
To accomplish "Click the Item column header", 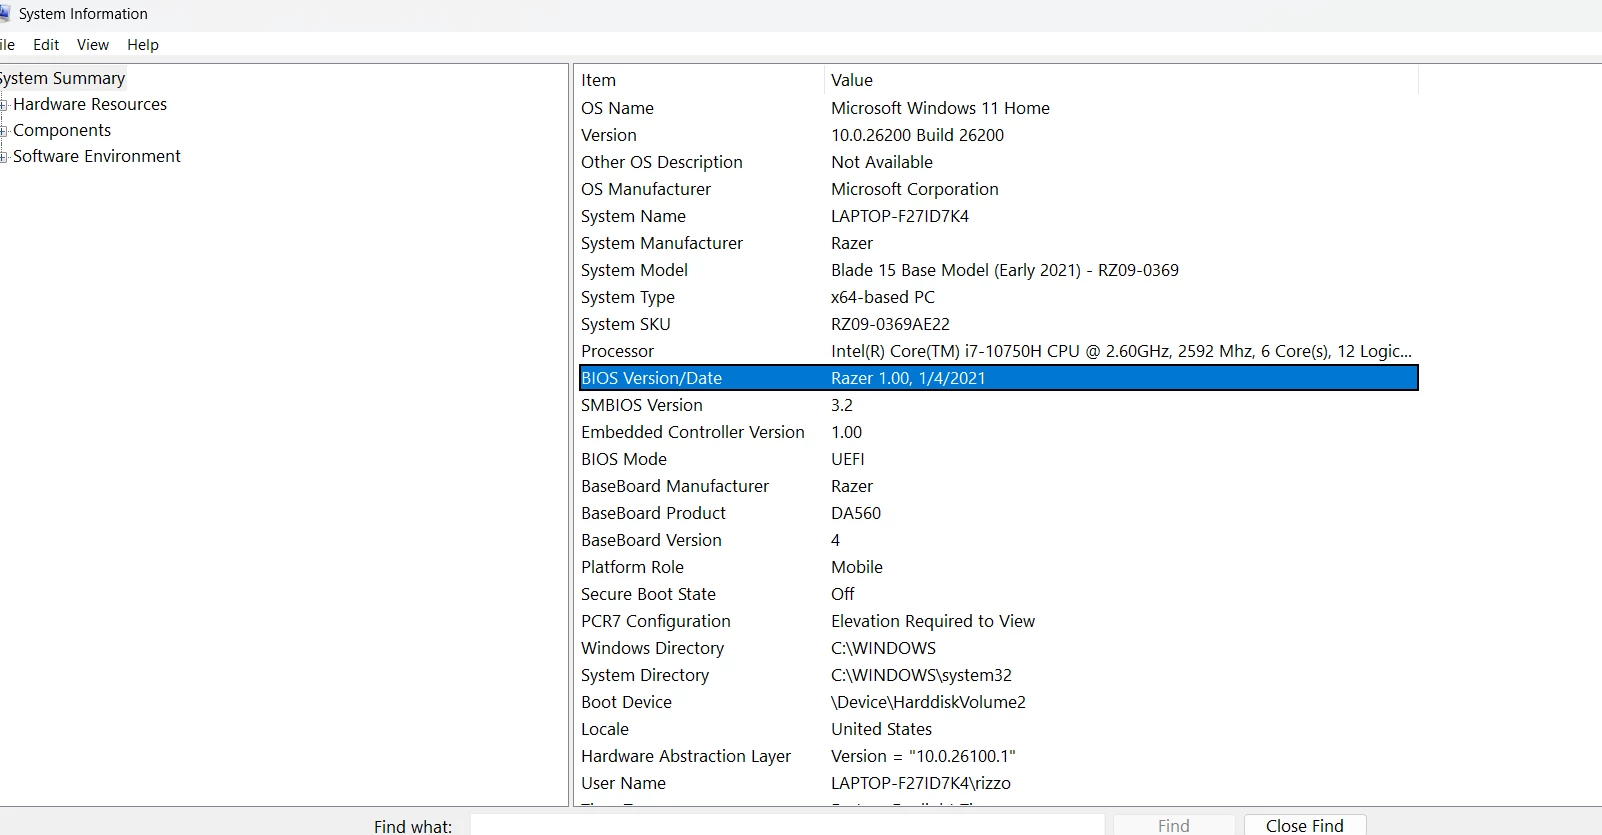I will click(699, 80).
